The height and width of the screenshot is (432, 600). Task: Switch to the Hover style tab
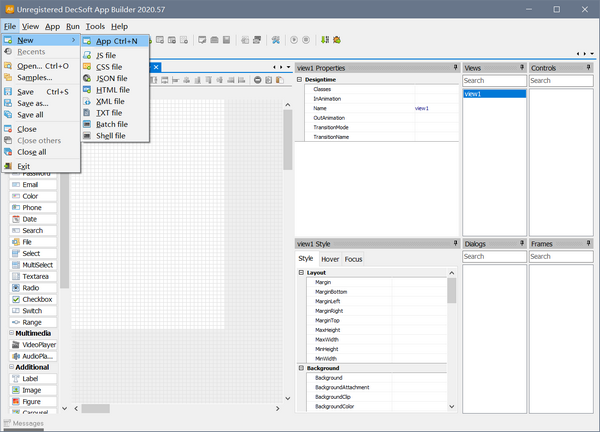[329, 259]
